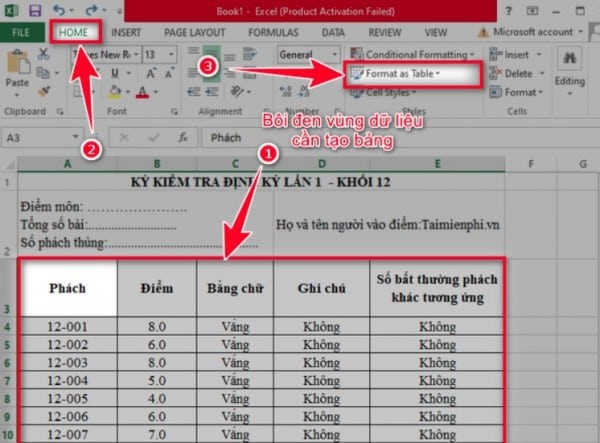Expand the Name Box dropdown arrow

click(x=75, y=137)
